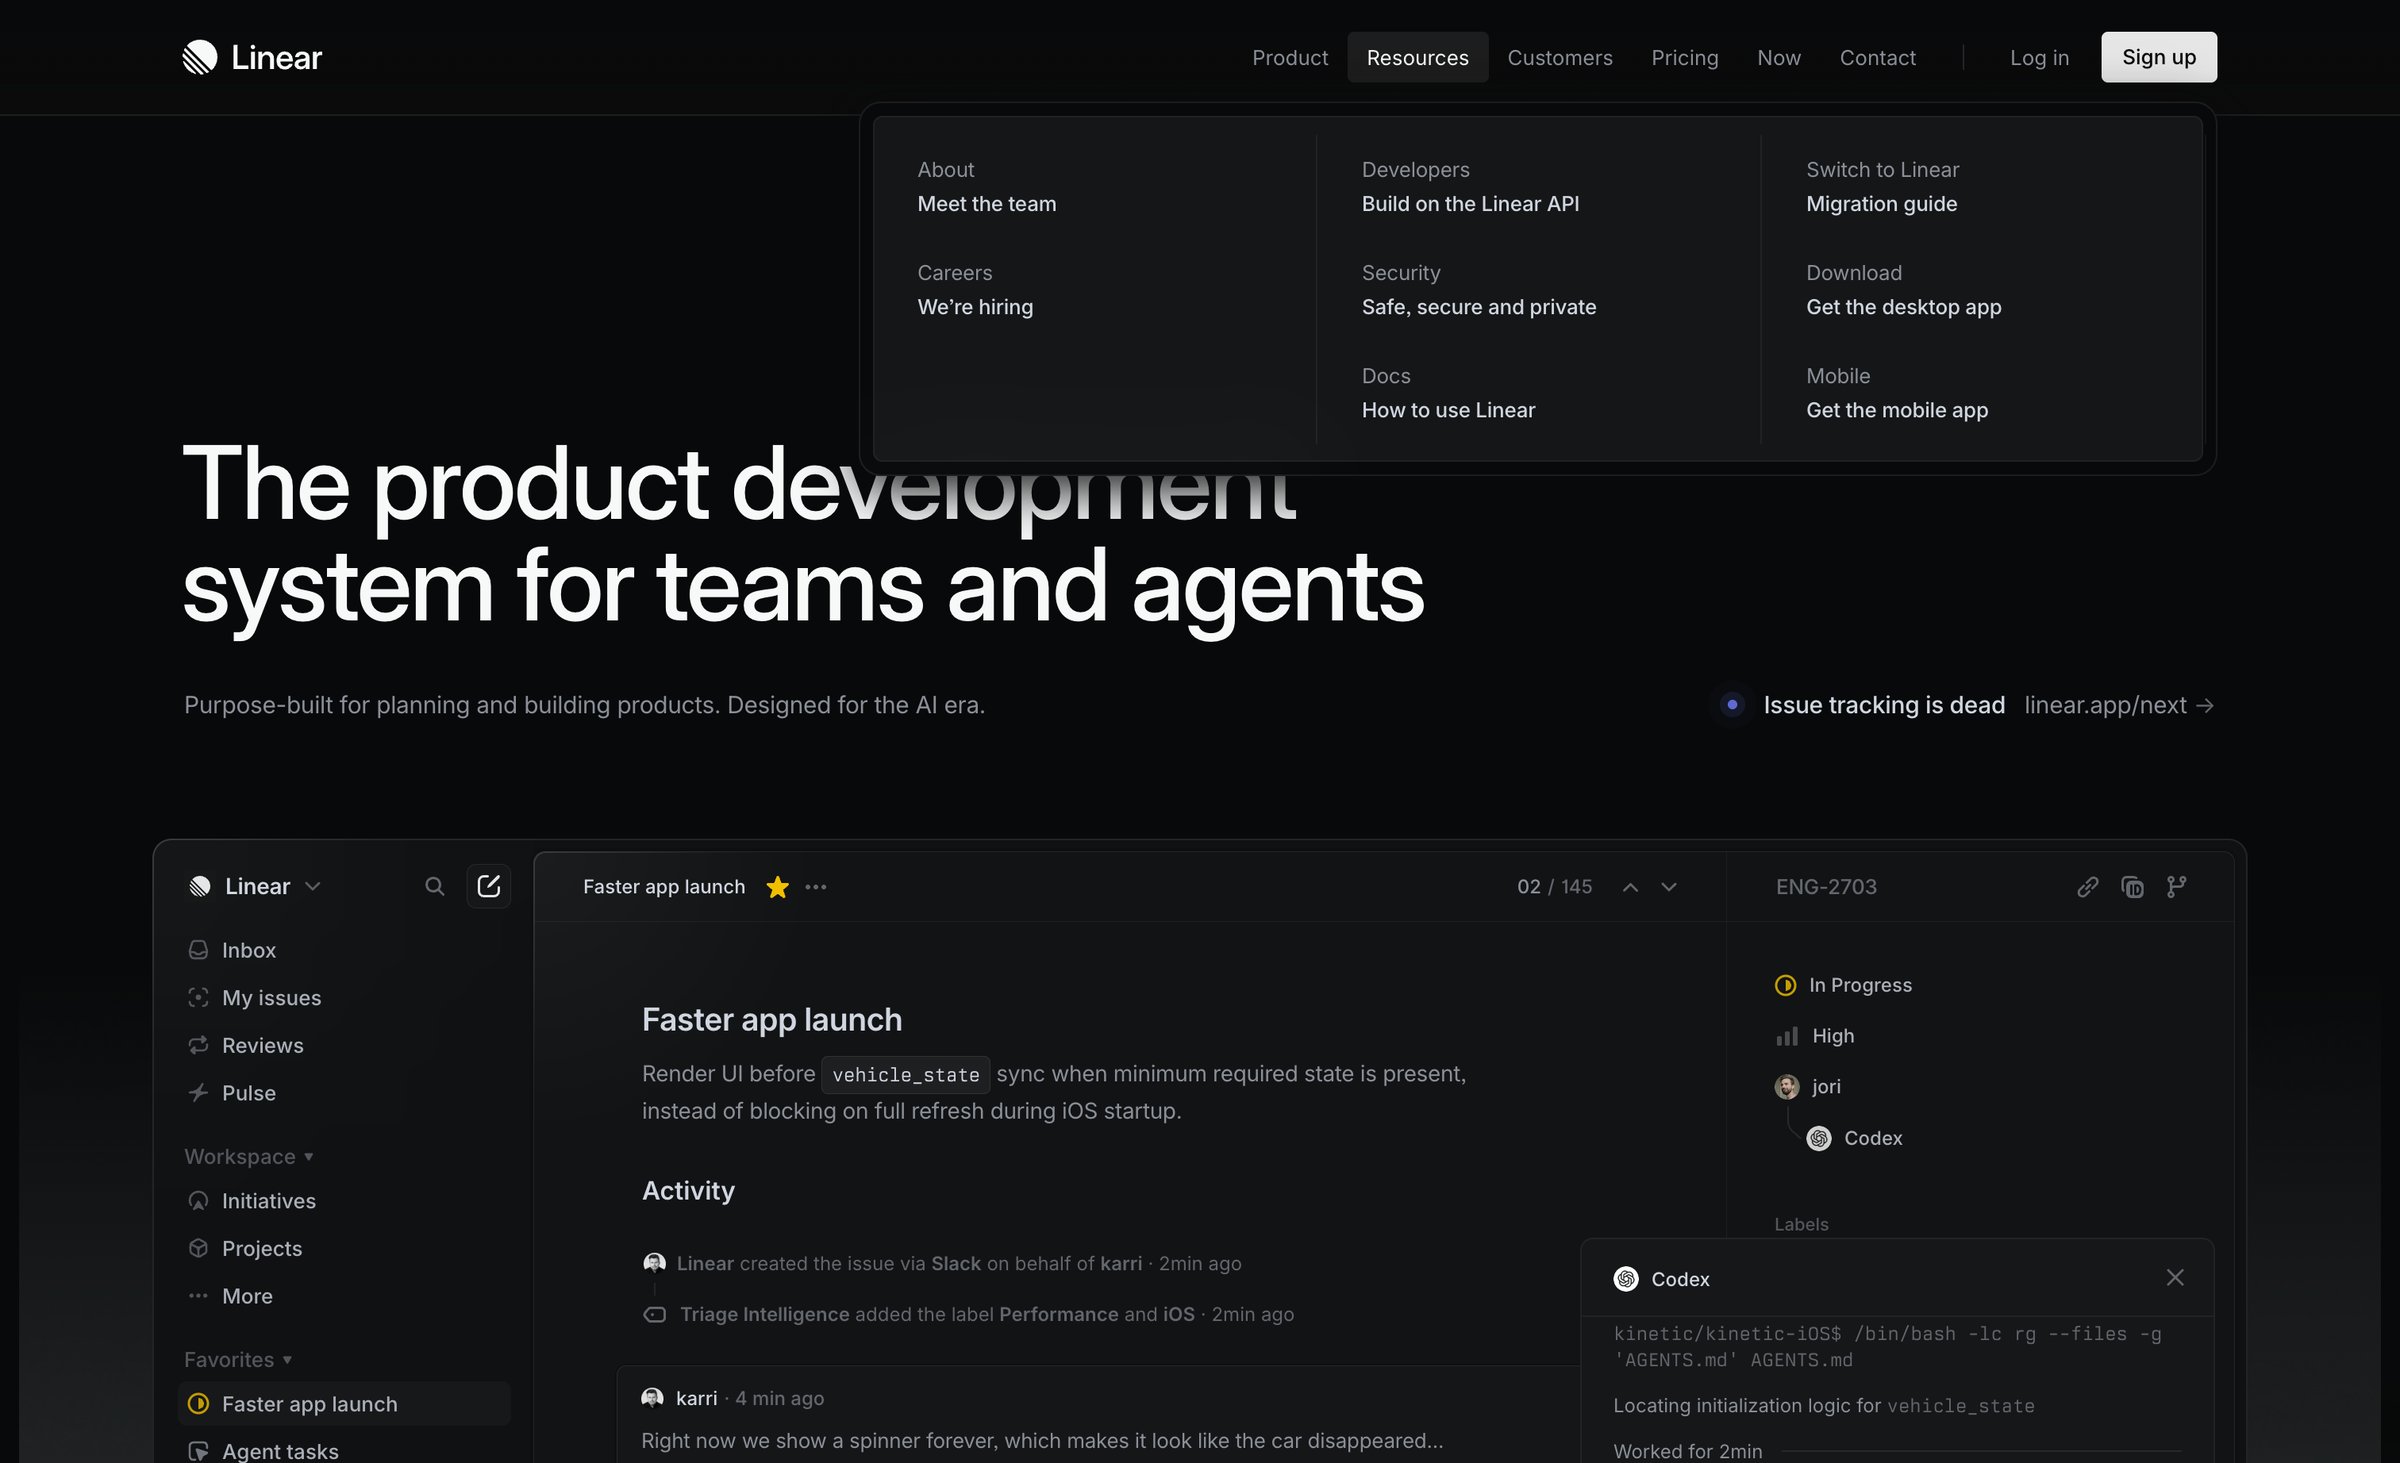Screen dimensions: 2400x1463
Task: Copy the issue link icon near ENG-2703
Action: click(x=2087, y=887)
